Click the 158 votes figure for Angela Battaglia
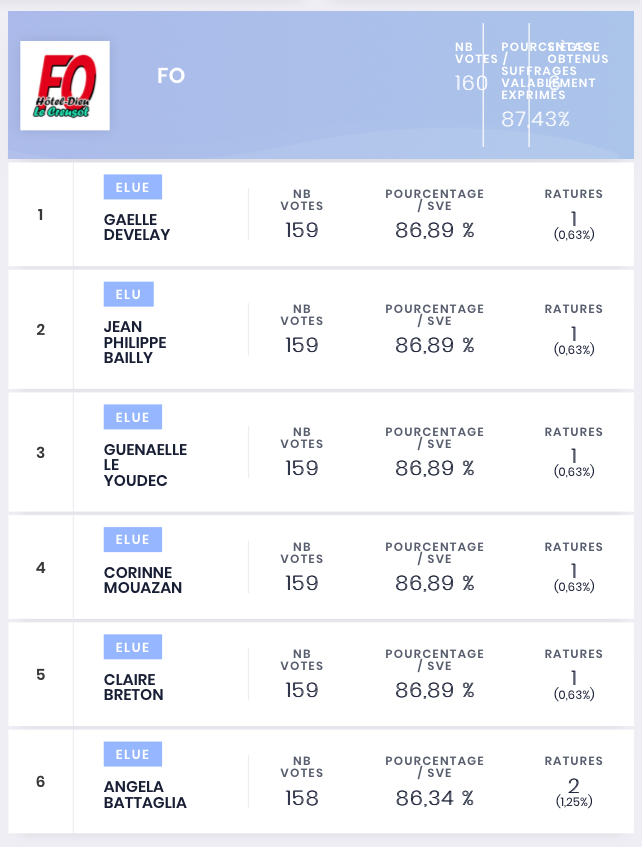 302,798
